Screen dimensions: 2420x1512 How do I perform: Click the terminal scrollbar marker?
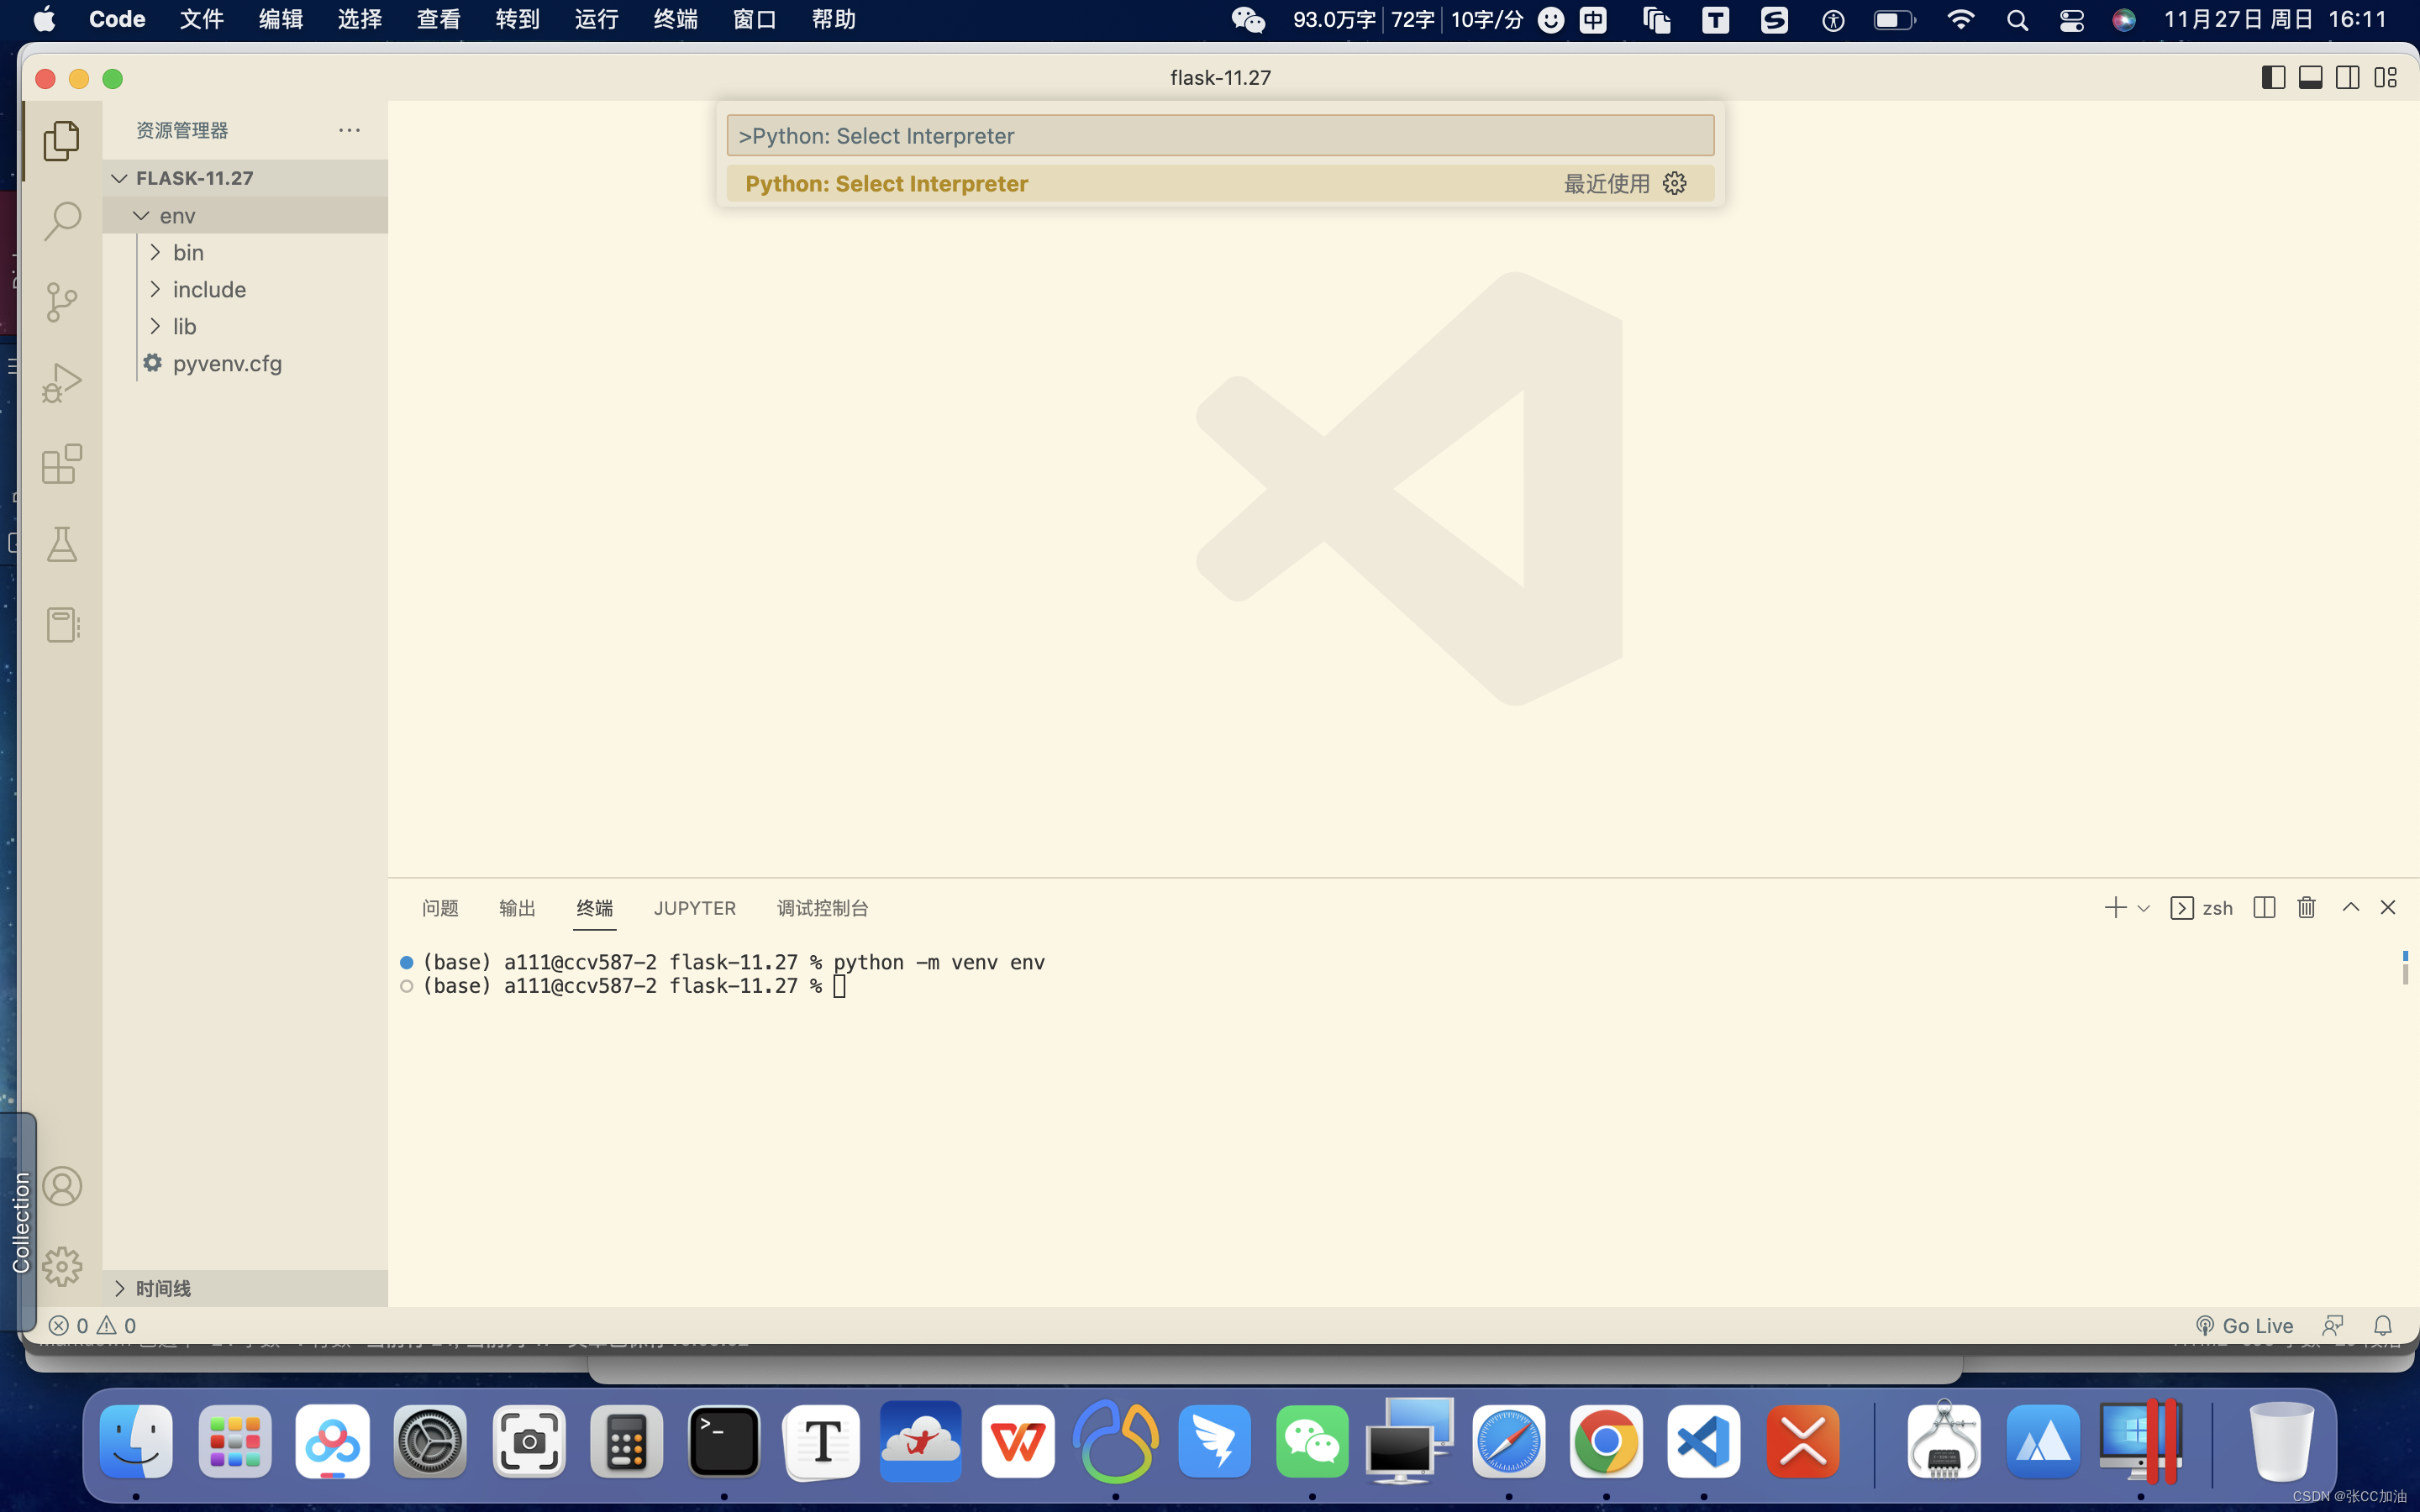pos(2405,967)
